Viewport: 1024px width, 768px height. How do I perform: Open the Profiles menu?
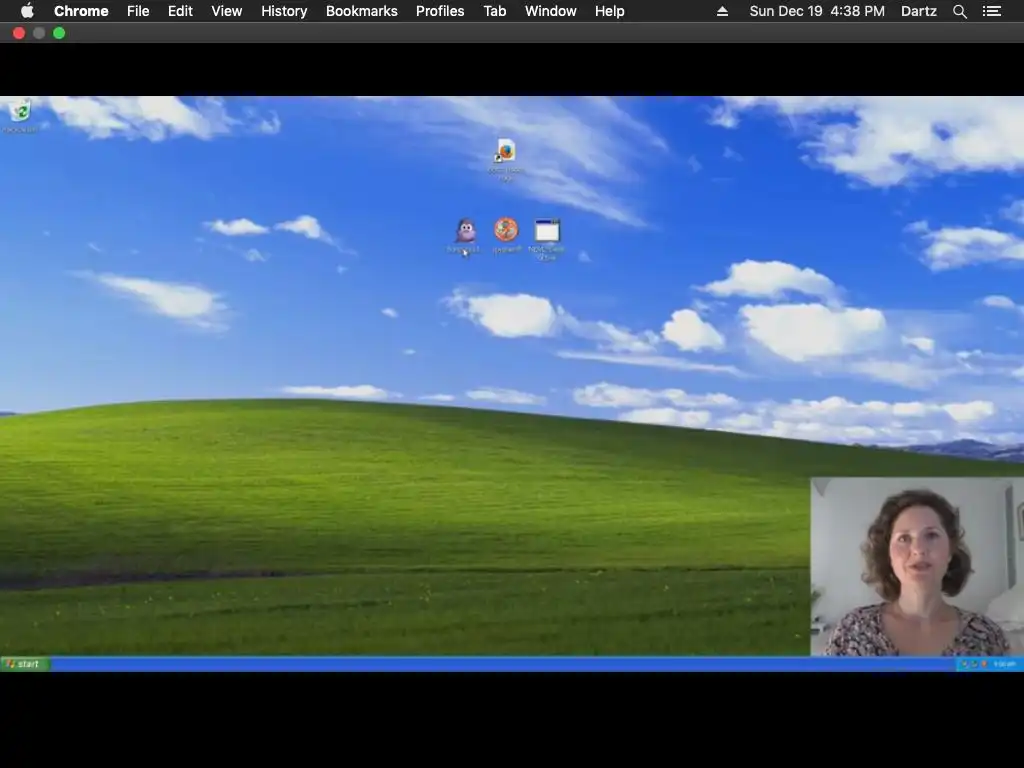point(440,11)
